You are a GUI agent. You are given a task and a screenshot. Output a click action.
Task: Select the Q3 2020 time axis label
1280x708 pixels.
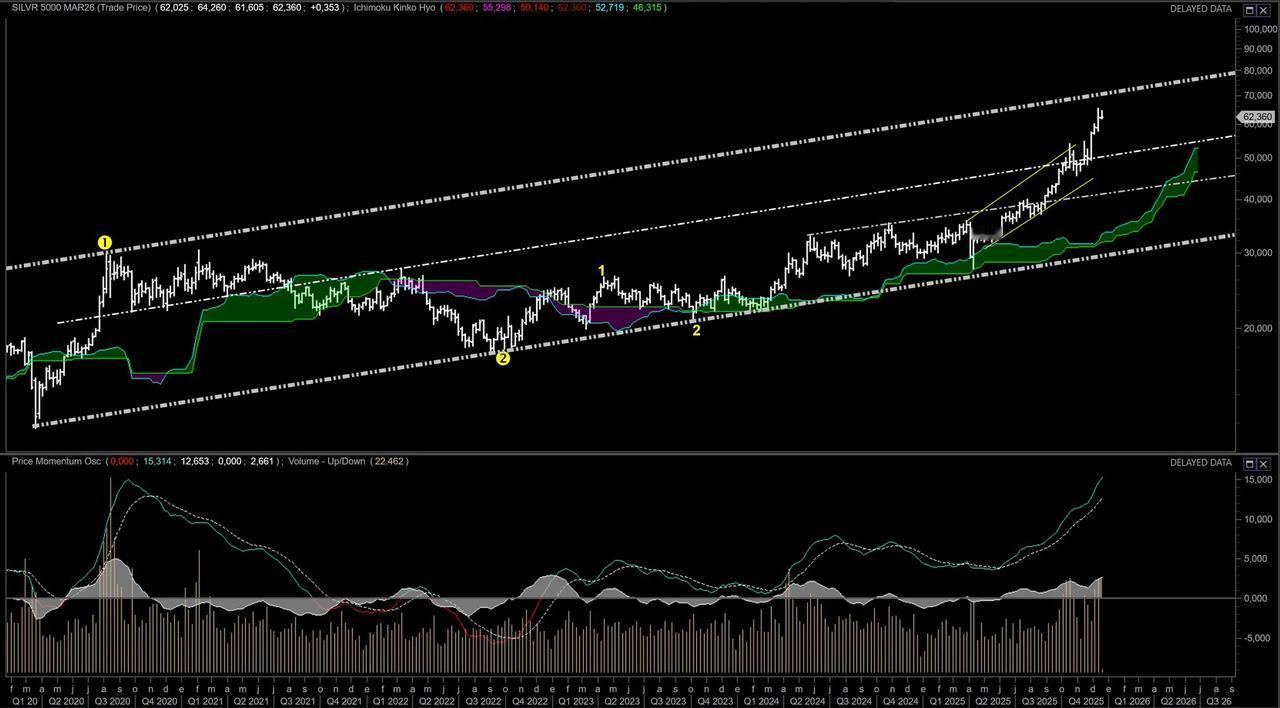(x=111, y=702)
